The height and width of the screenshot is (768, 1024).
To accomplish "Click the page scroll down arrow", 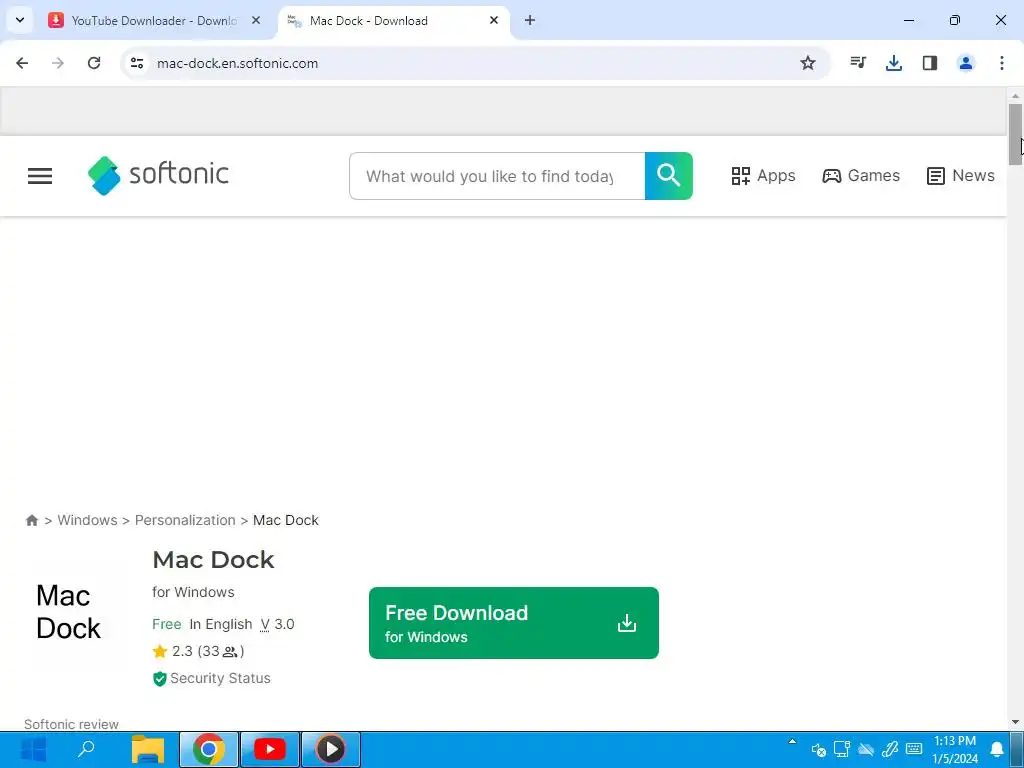I will 1015,722.
